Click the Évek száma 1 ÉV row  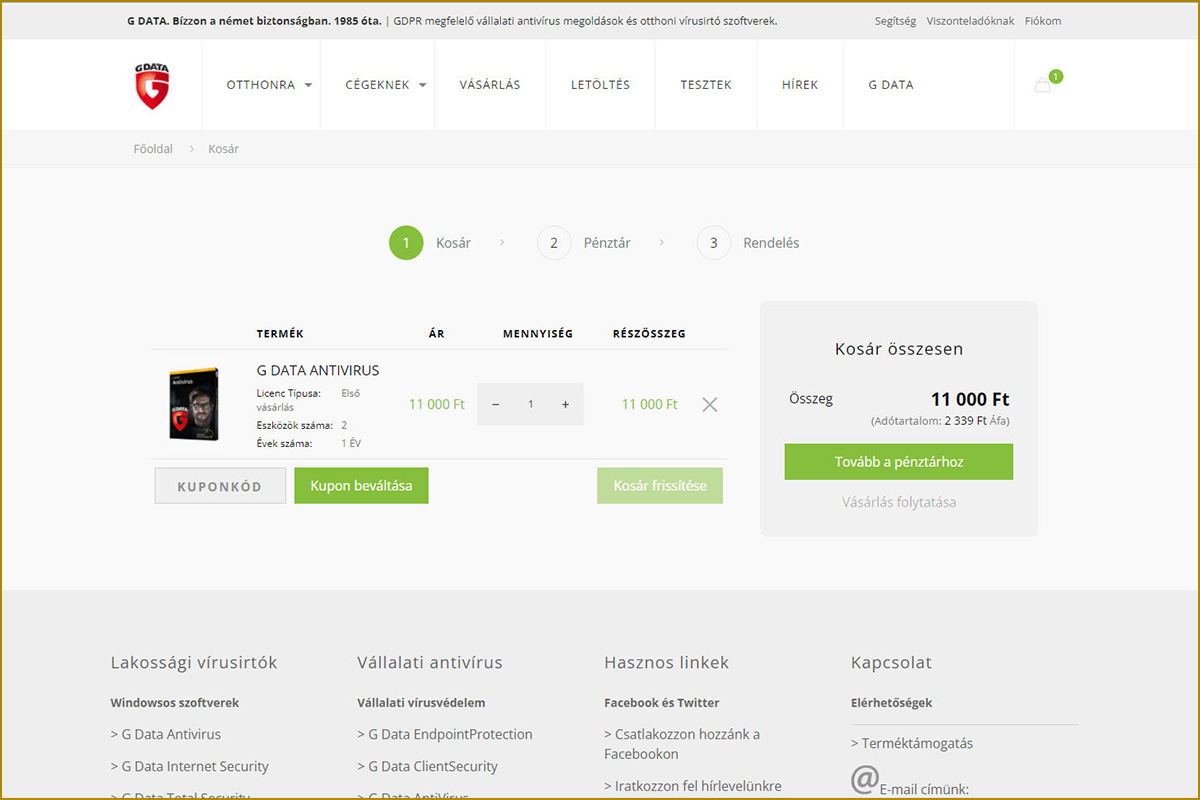(309, 443)
